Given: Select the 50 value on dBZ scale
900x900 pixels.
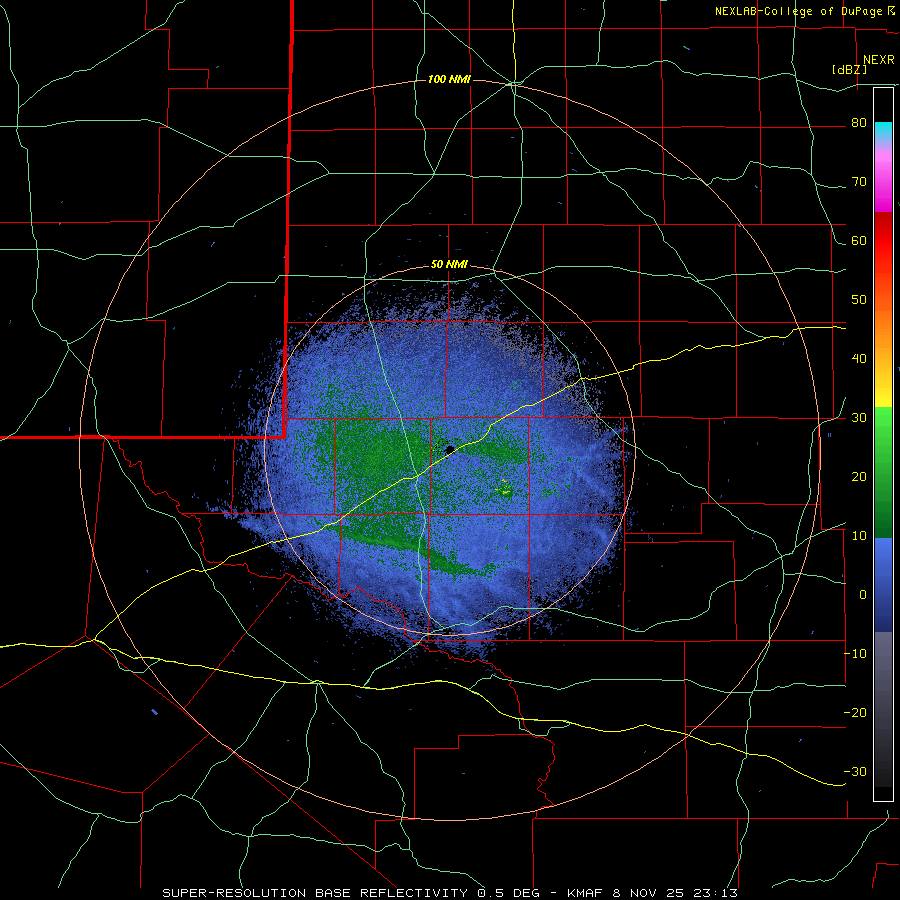Looking at the screenshot, I should [x=859, y=300].
